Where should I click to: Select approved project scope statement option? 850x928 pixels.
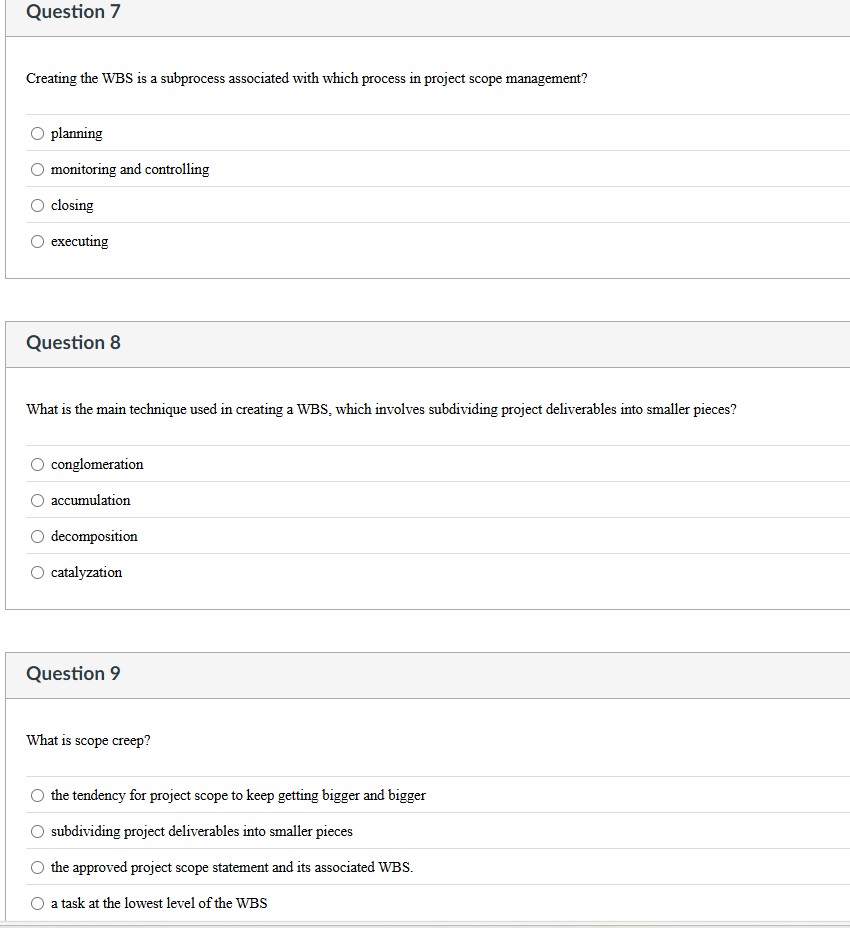pos(37,866)
